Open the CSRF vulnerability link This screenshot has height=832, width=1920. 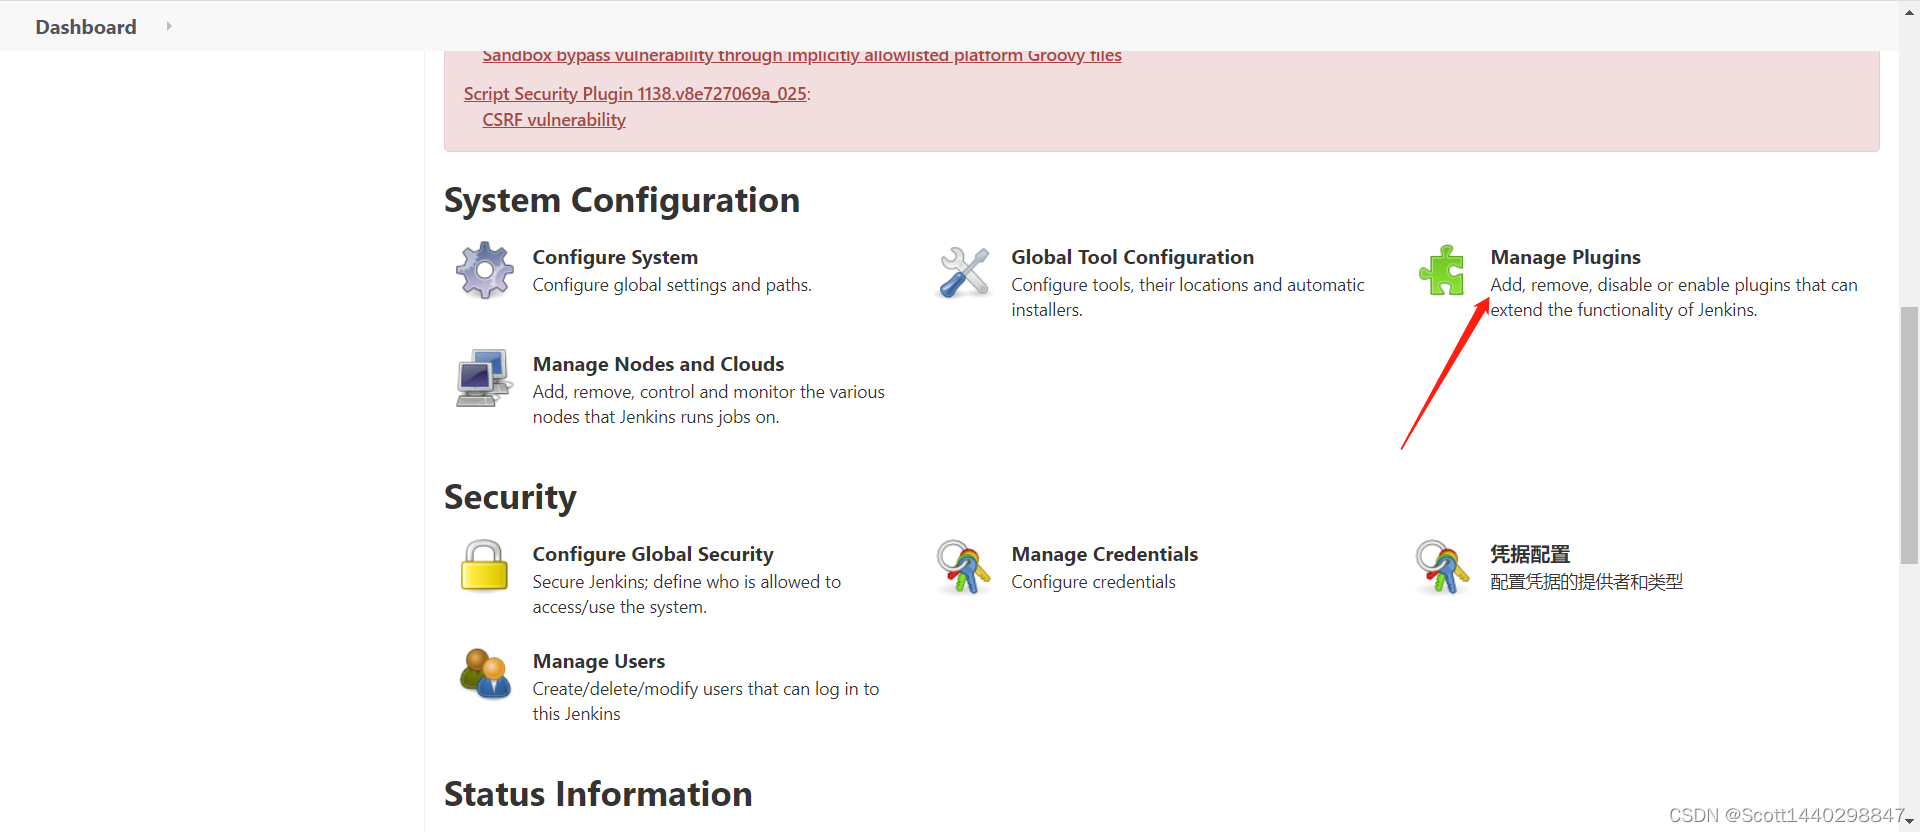(x=554, y=120)
